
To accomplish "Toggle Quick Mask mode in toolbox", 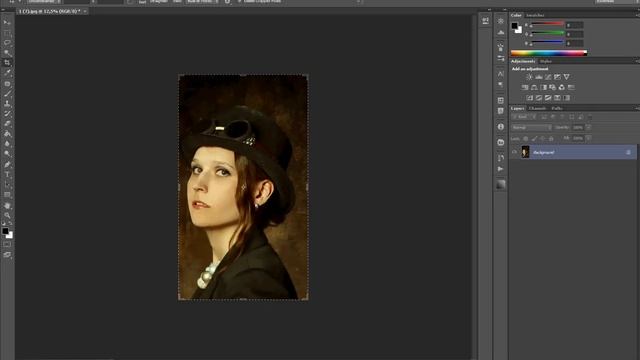I will 7,244.
